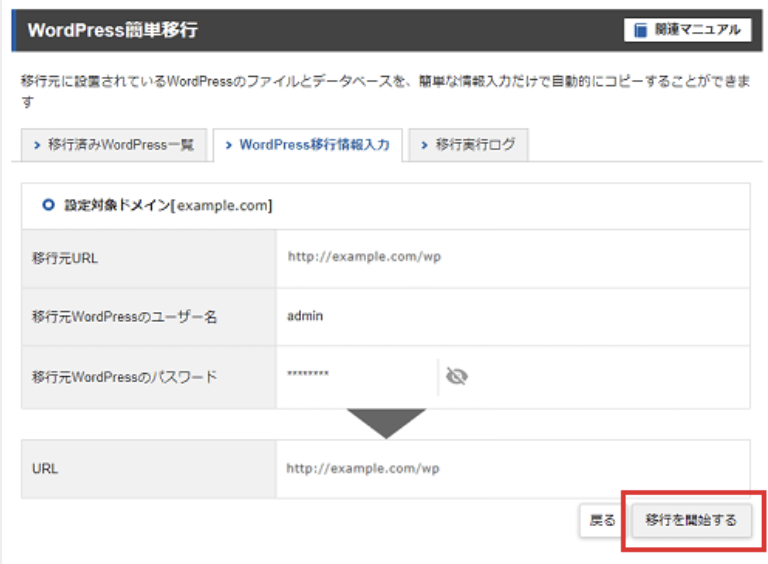Click the 設定対象ドメイン[example.com] heading text
The image size is (768, 564).
point(168,206)
